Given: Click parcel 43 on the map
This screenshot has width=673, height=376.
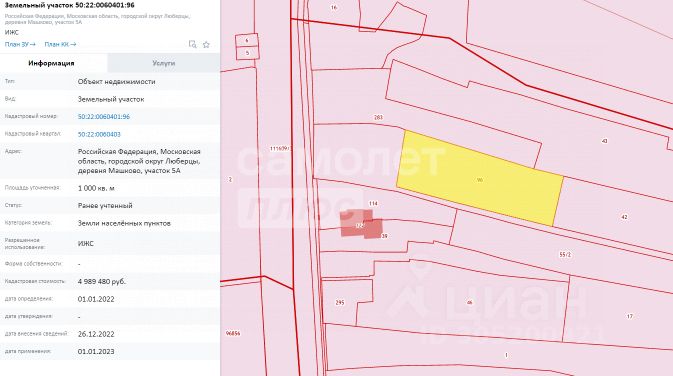Looking at the screenshot, I should coord(605,141).
